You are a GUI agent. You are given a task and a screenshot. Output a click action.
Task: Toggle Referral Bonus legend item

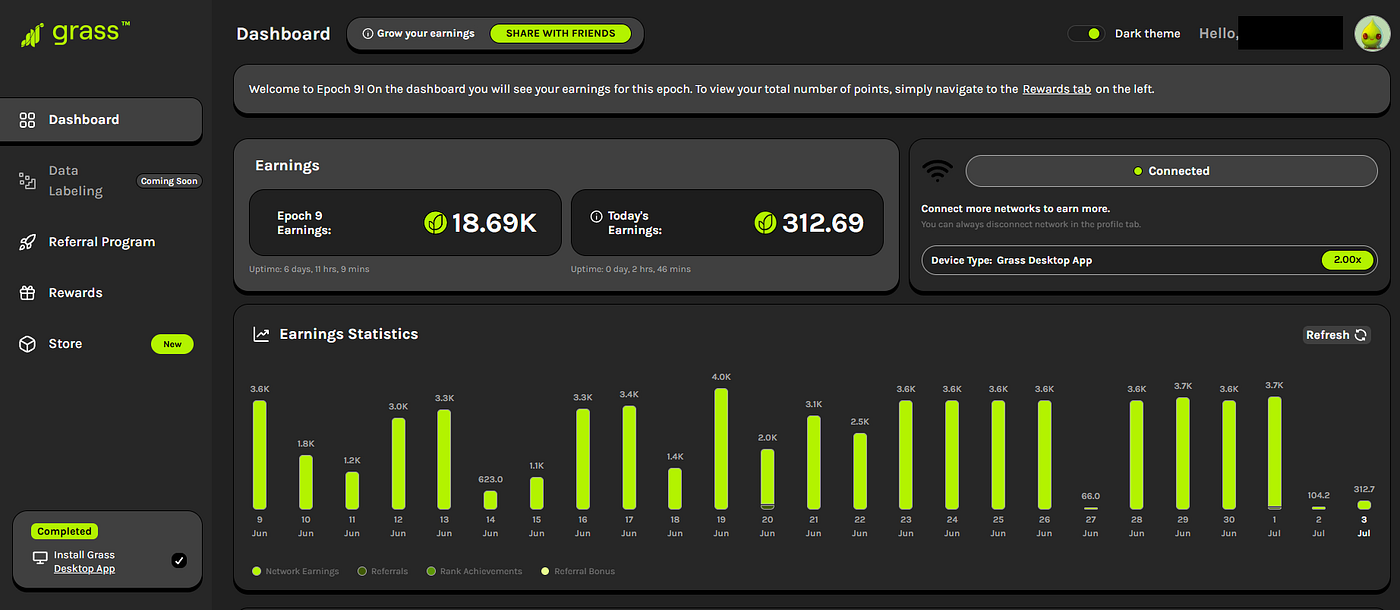(577, 572)
